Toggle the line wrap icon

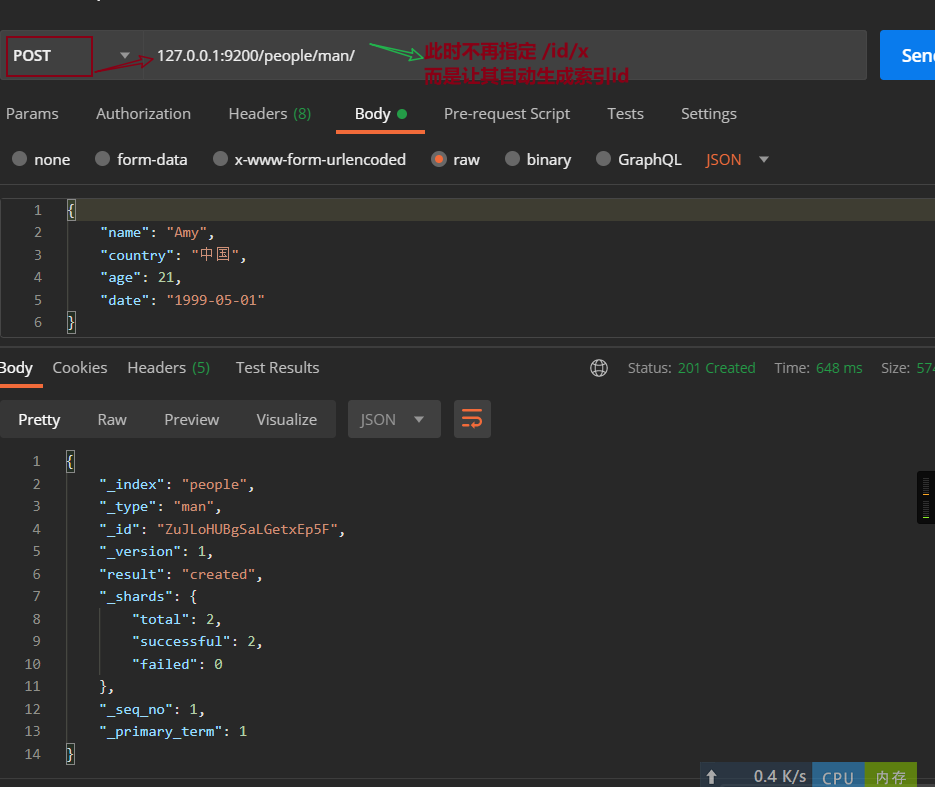(472, 419)
